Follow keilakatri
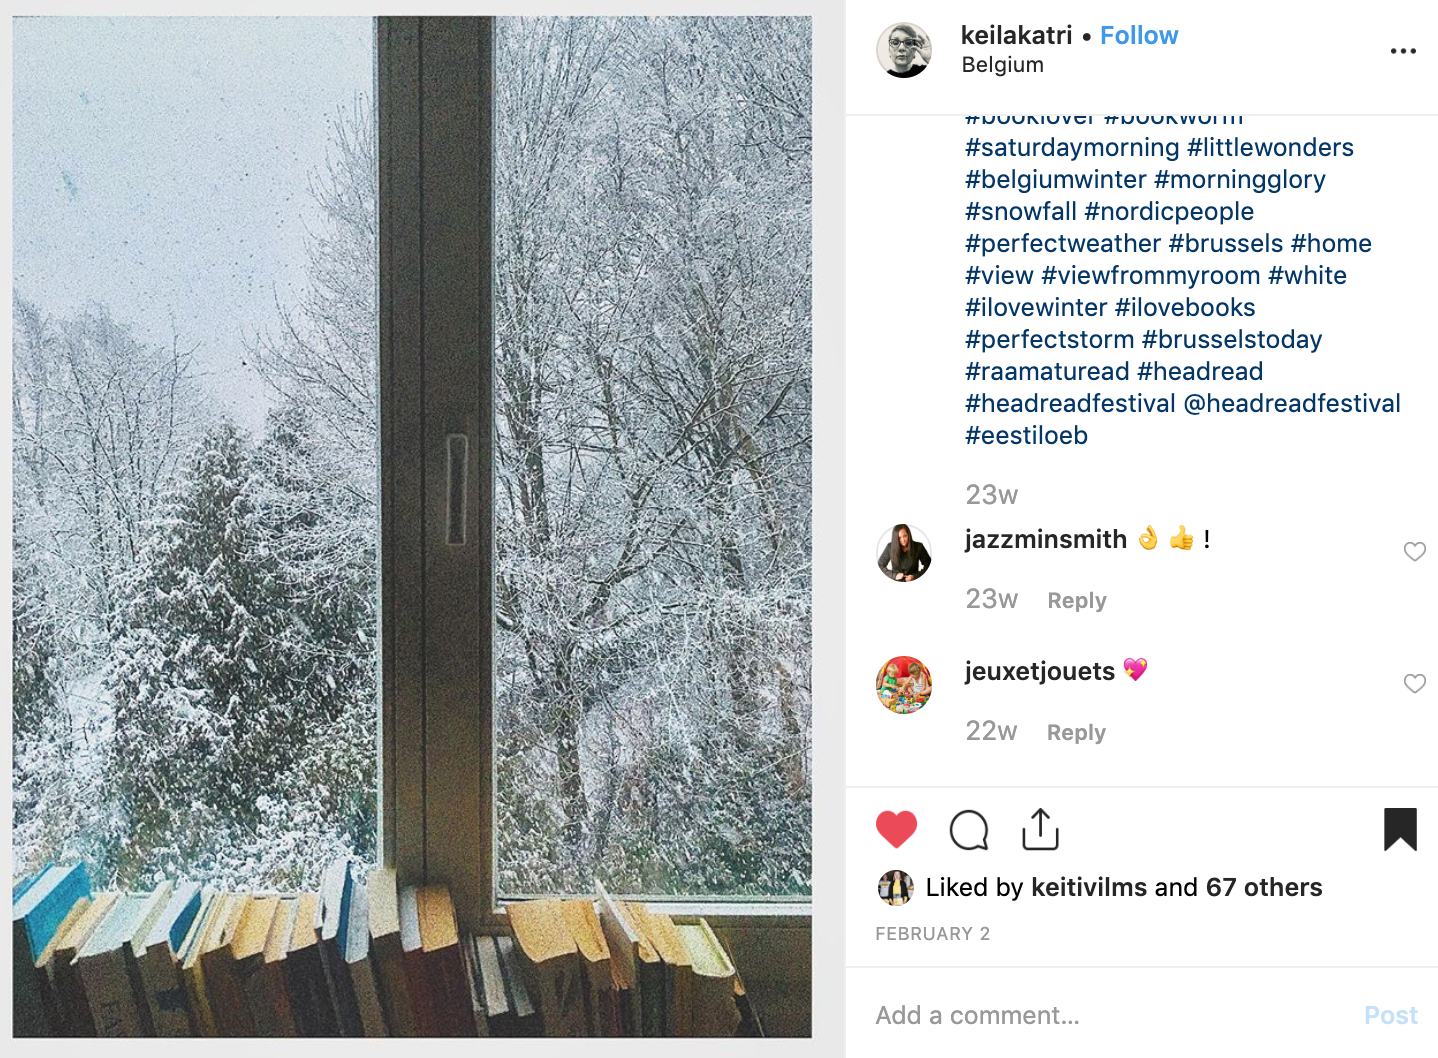The image size is (1438, 1058). pos(1139,35)
